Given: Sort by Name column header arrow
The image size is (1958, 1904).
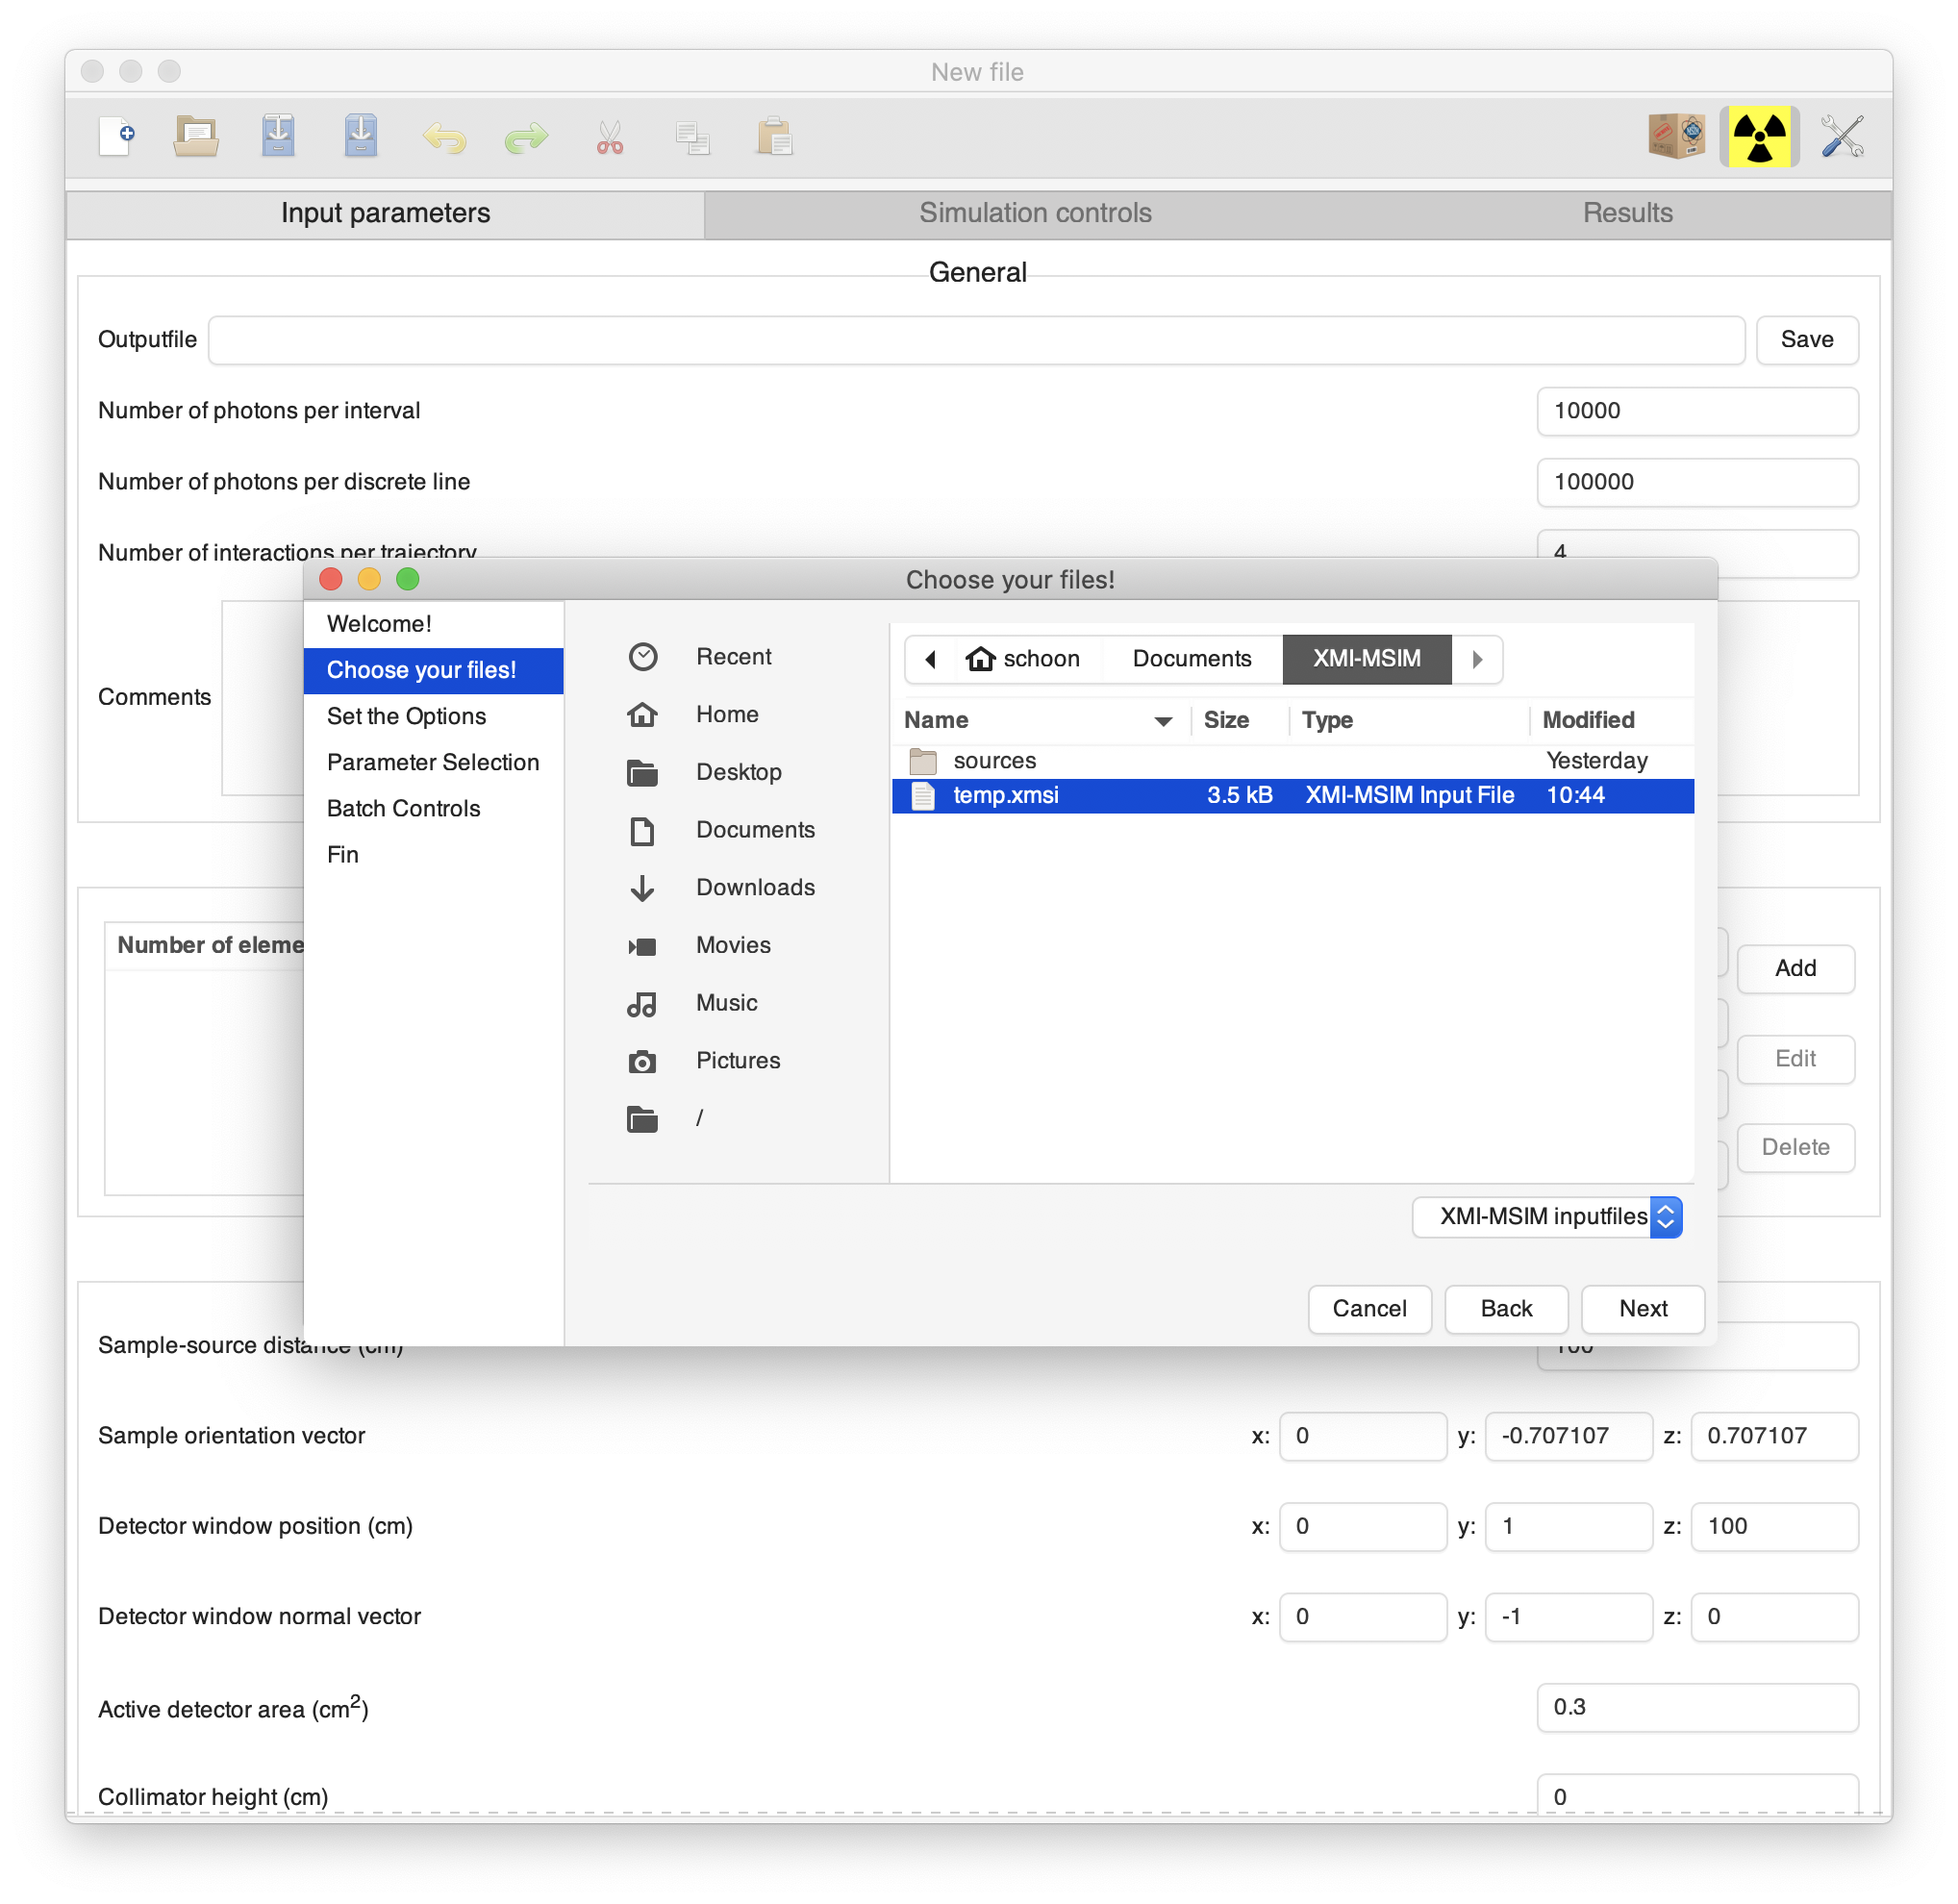Looking at the screenshot, I should point(1163,721).
